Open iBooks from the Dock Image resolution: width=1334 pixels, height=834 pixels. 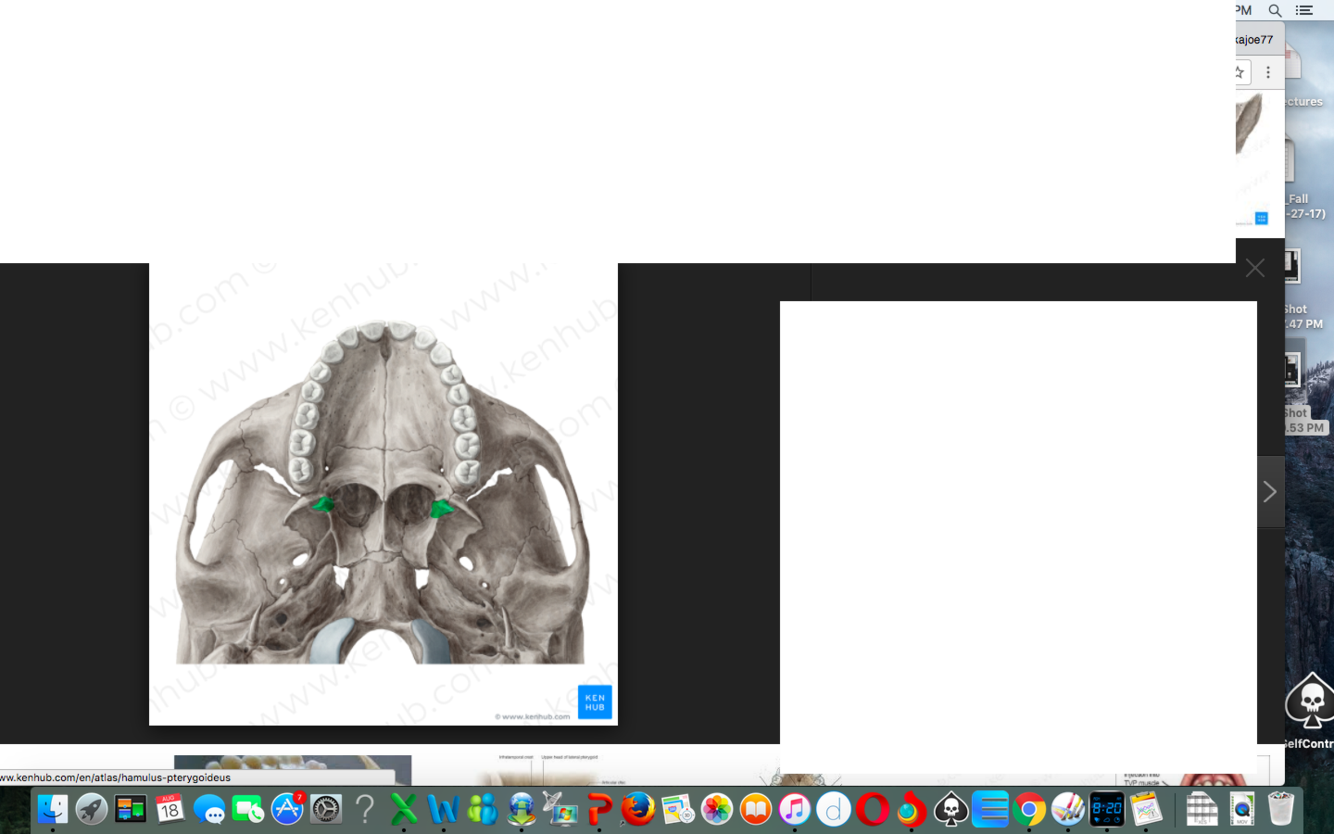tap(755, 808)
